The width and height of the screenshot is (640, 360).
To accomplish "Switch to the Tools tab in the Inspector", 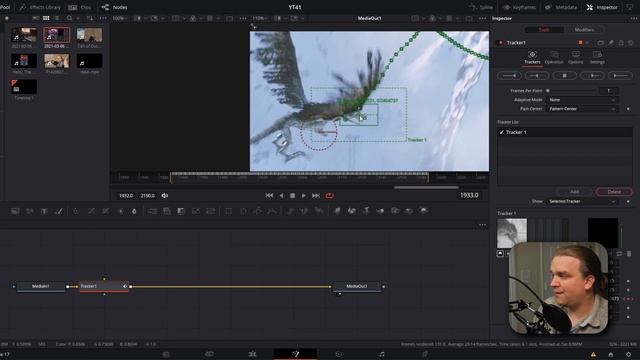I will (544, 30).
